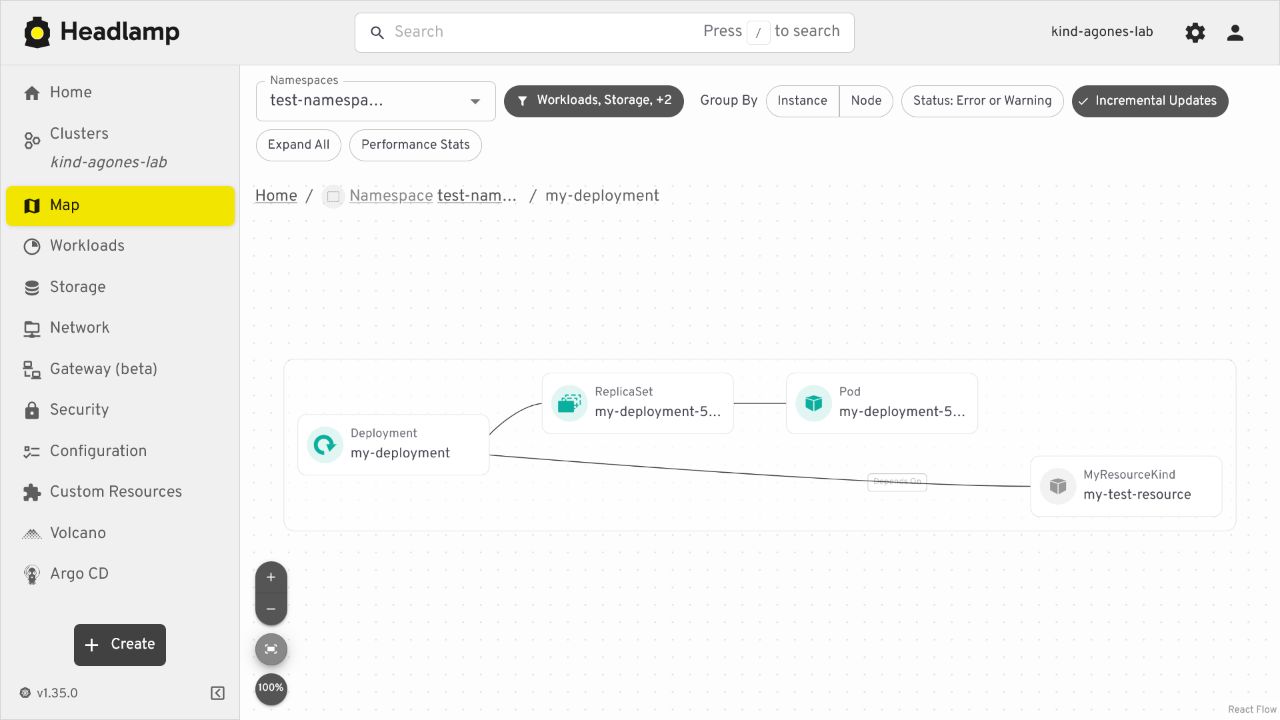
Task: Open Custom Resources in the sidebar
Action: point(120,492)
